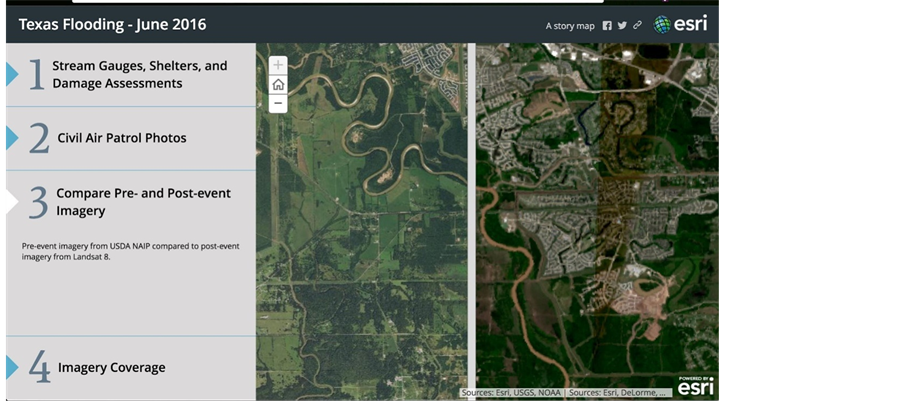Click the Texas Flooding - June 2016 title

(113, 24)
